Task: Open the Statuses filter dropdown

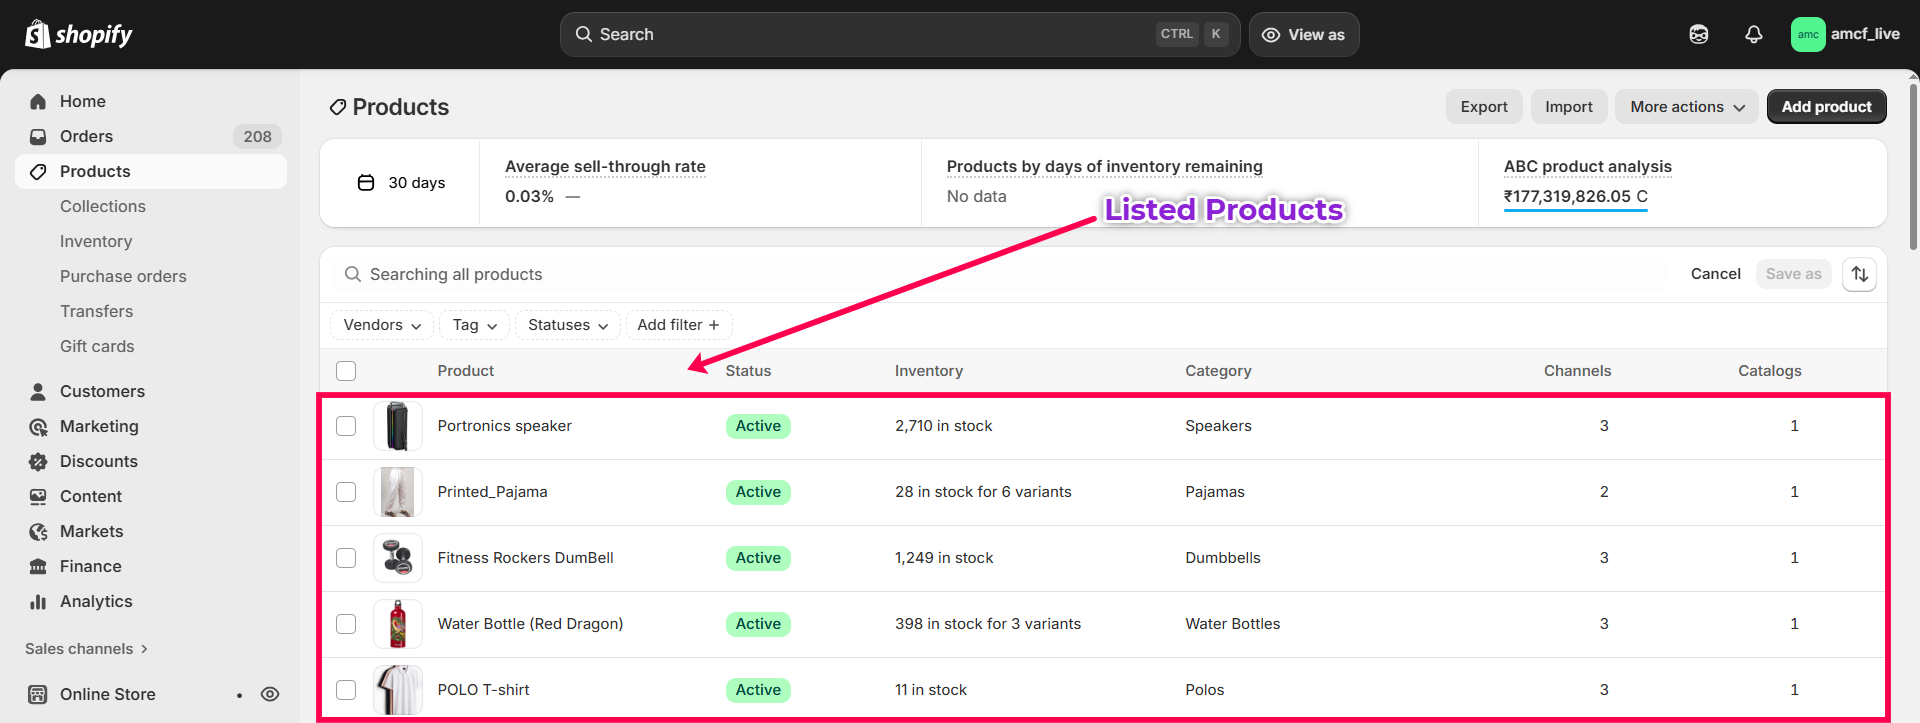Action: (x=567, y=325)
